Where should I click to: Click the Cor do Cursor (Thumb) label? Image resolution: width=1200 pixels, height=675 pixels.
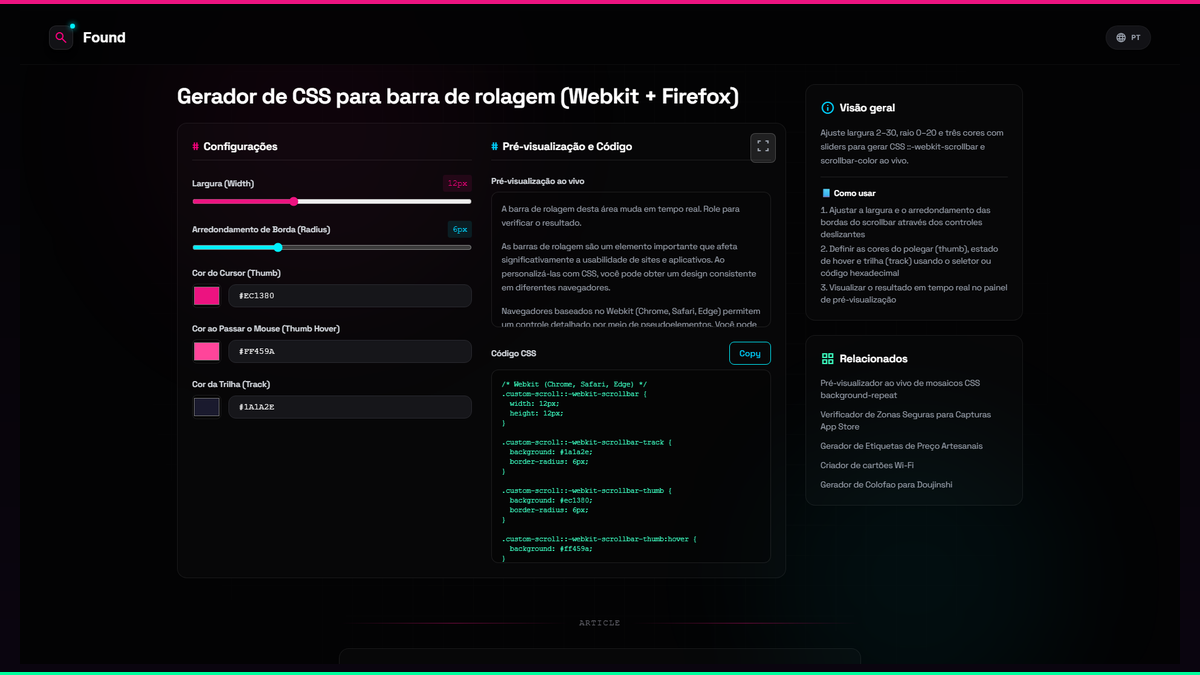234,273
